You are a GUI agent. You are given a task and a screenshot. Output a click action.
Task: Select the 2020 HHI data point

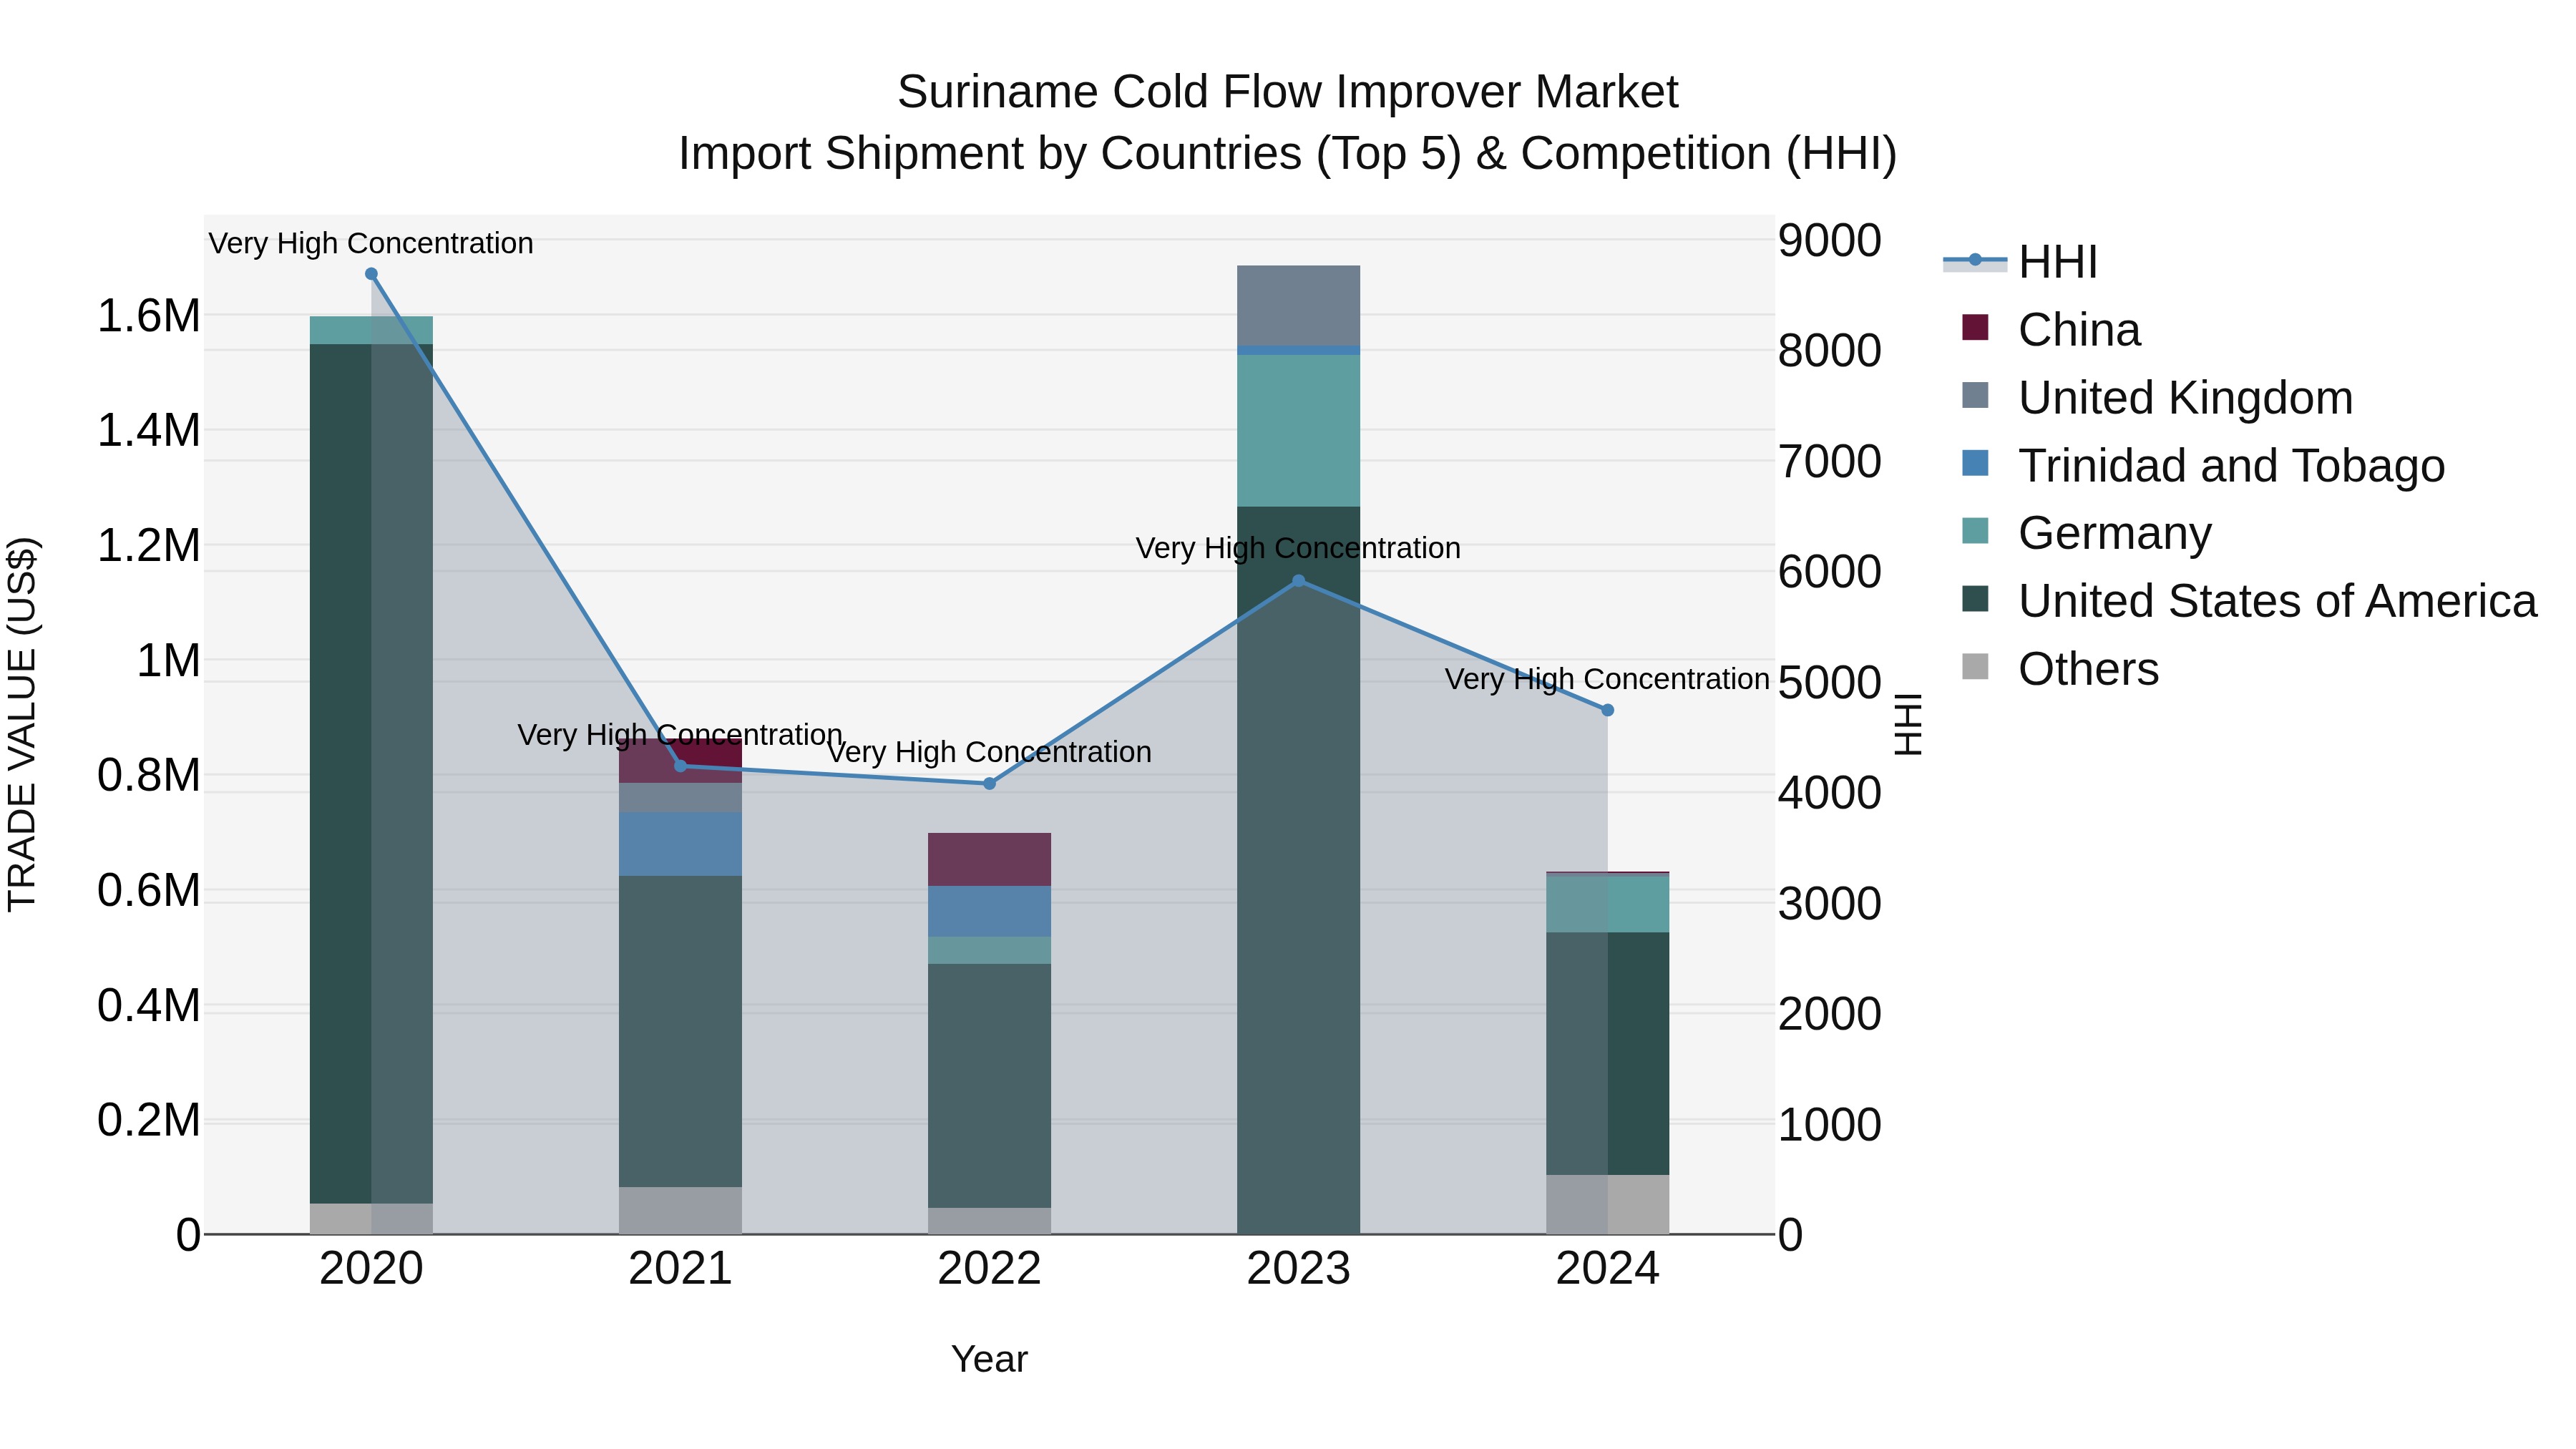click(371, 274)
